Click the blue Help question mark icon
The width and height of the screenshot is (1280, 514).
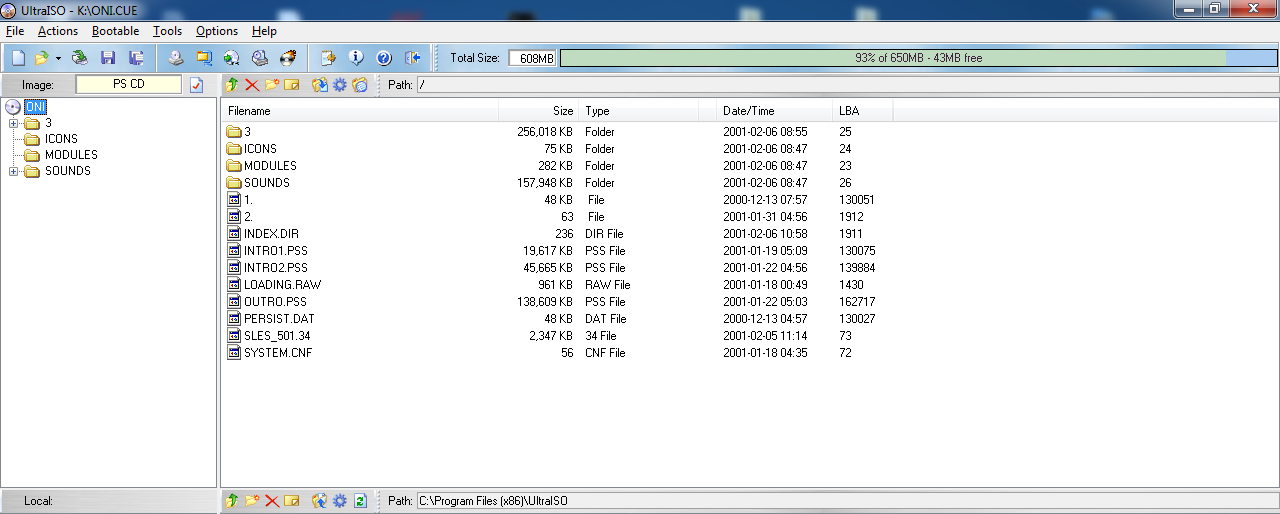(x=384, y=58)
